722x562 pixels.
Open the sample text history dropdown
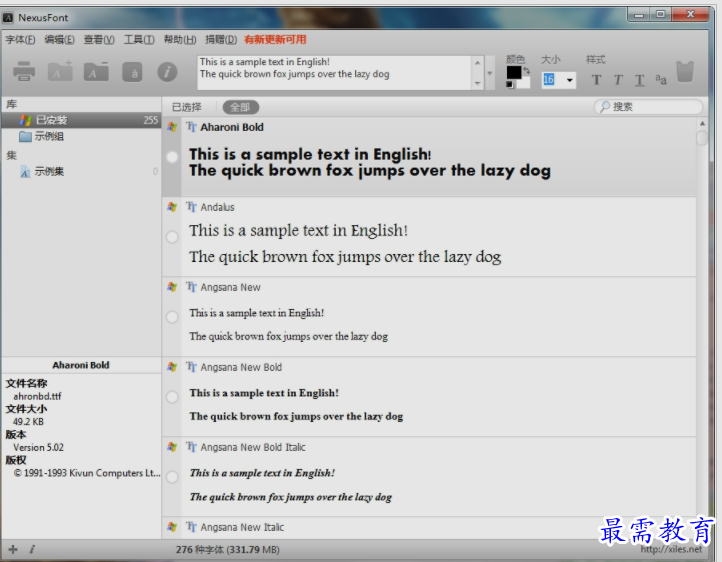[x=489, y=73]
